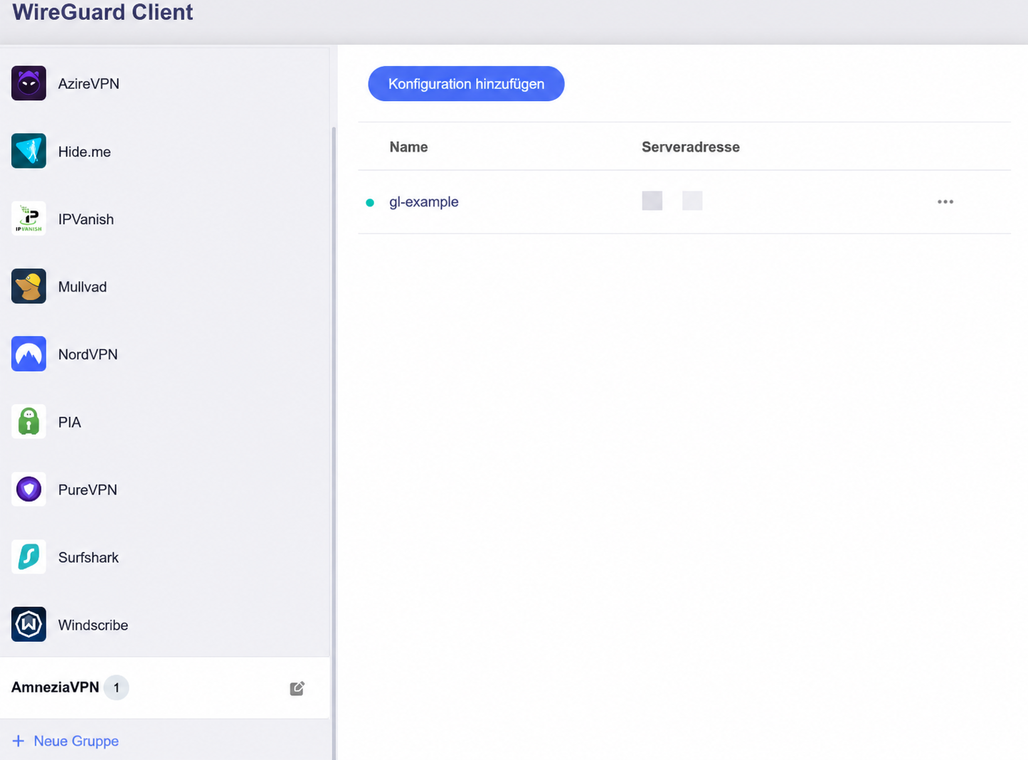This screenshot has width=1028, height=760.
Task: Click the PIA green padlock icon
Action: pyautogui.click(x=29, y=422)
